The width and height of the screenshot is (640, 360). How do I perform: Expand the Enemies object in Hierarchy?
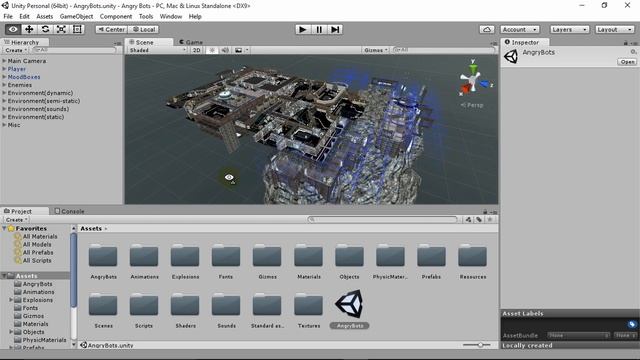click(x=4, y=85)
